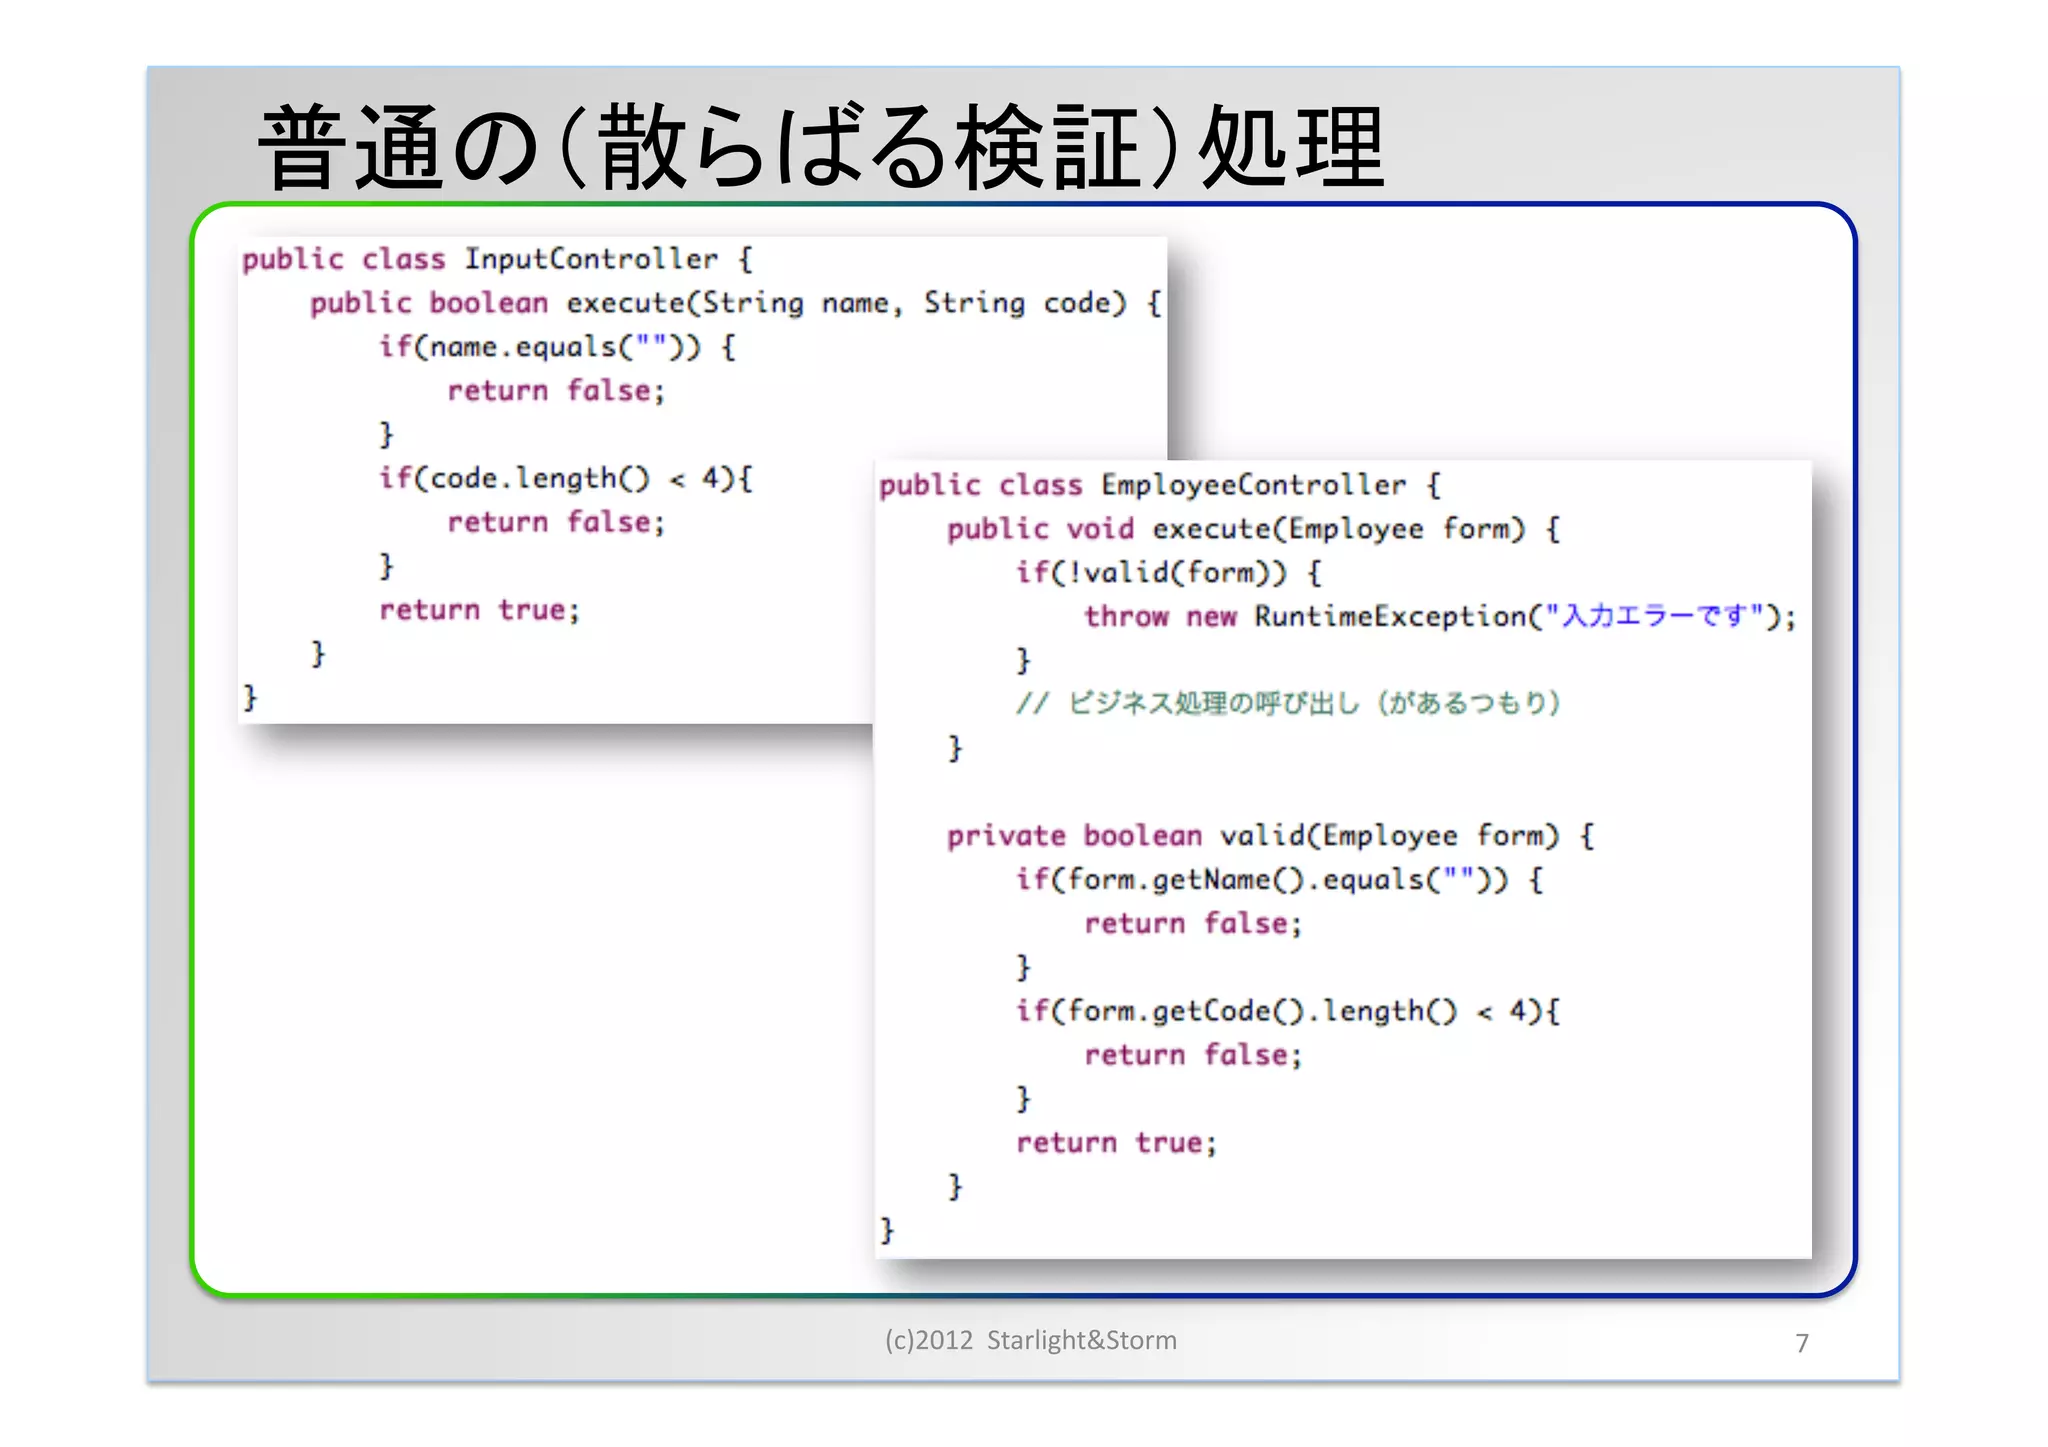Click the line 'if(form.getCode().length() < 4){'

coord(1287,1012)
